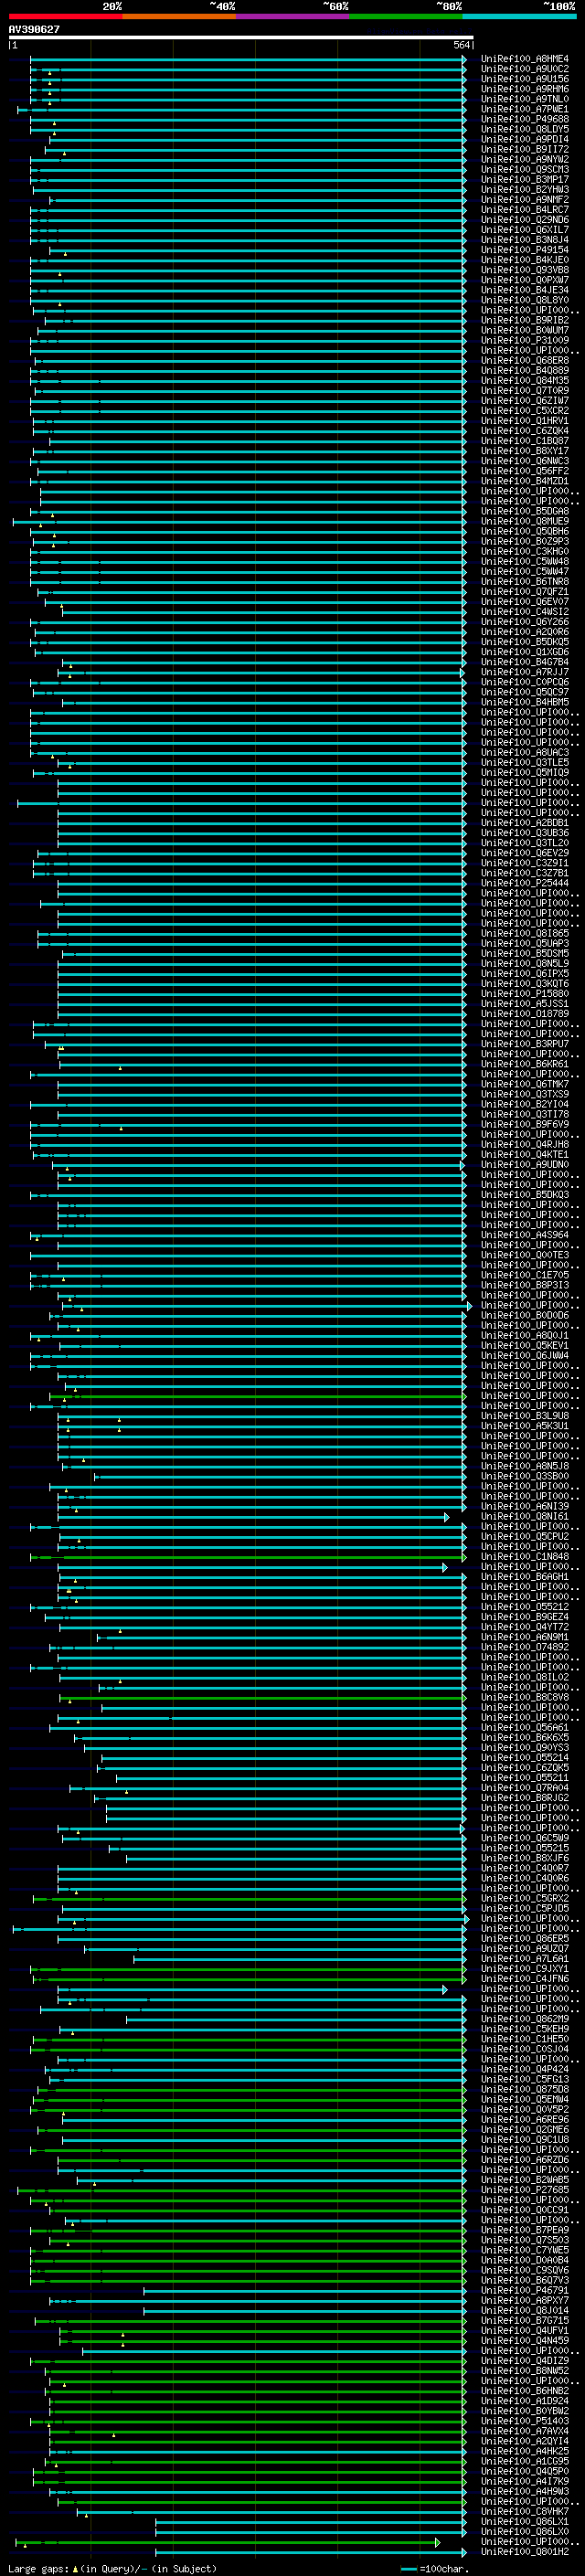The image size is (585, 2576).
Task: Select UniRef100_P49154 label
Action: (525, 250)
